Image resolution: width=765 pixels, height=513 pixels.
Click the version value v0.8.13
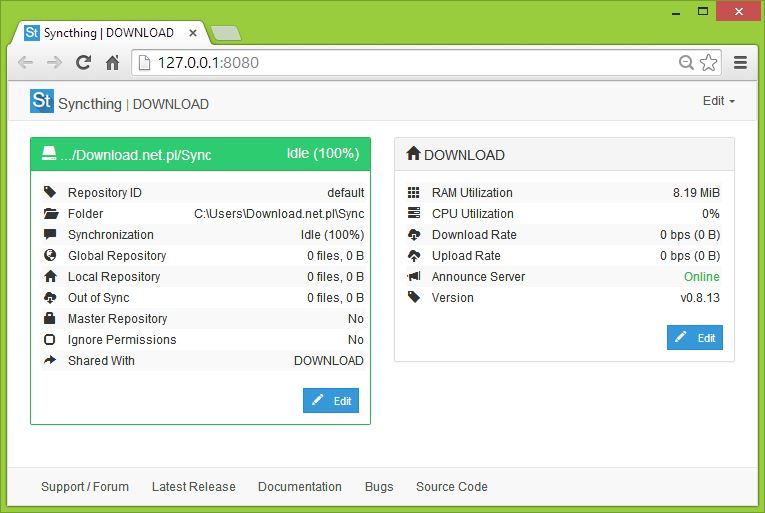700,298
